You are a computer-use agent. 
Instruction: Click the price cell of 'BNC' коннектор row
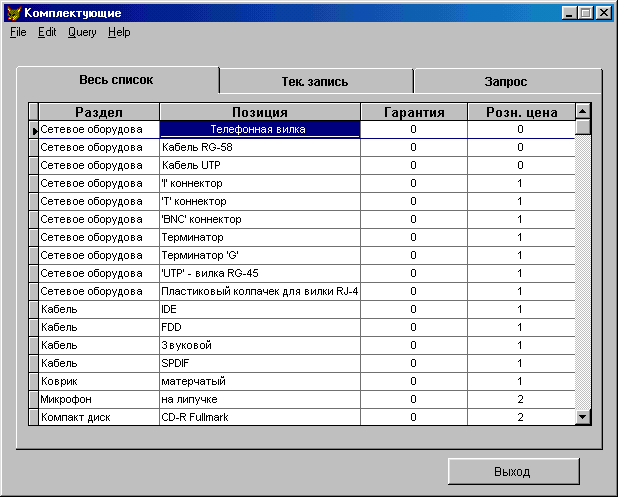[x=521, y=220]
